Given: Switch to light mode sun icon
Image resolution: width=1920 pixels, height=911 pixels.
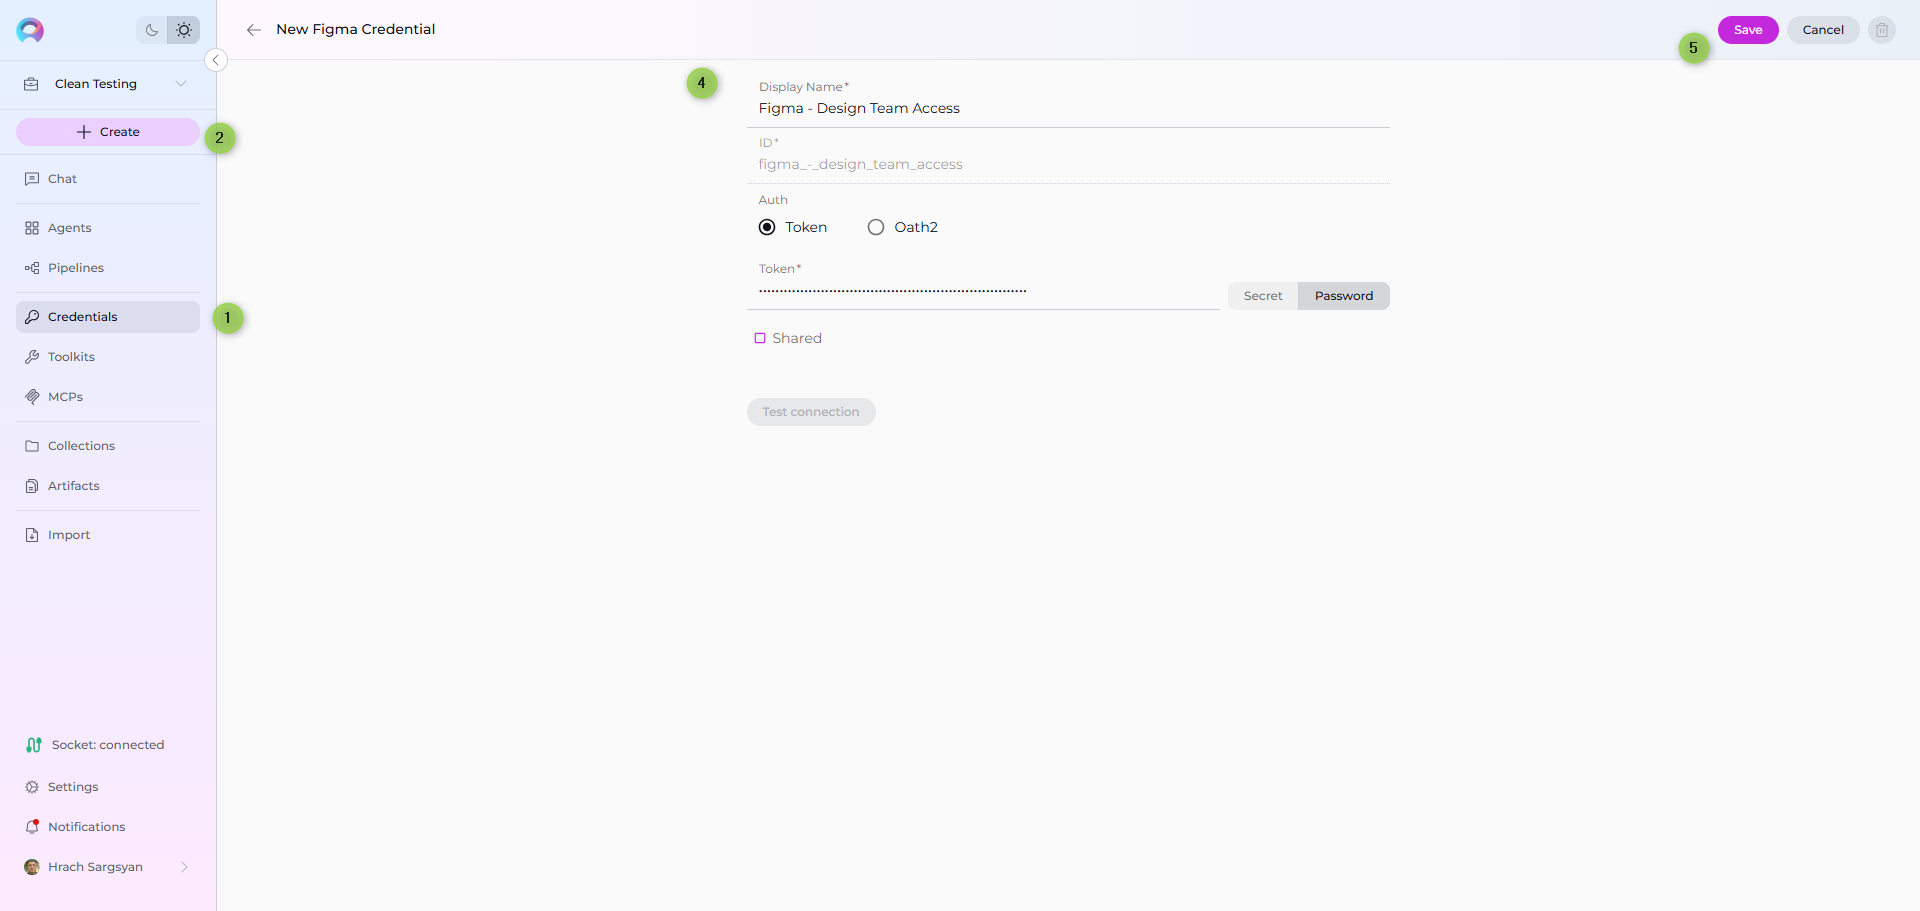Looking at the screenshot, I should click(x=184, y=30).
